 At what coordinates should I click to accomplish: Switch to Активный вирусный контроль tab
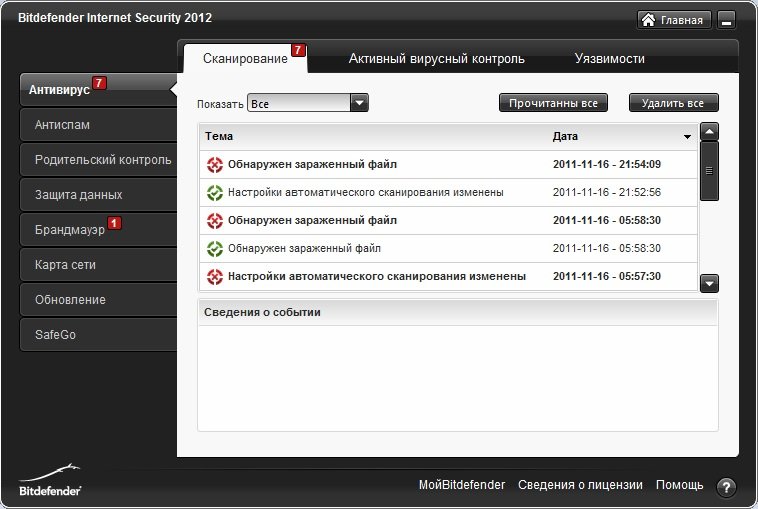tap(437, 58)
